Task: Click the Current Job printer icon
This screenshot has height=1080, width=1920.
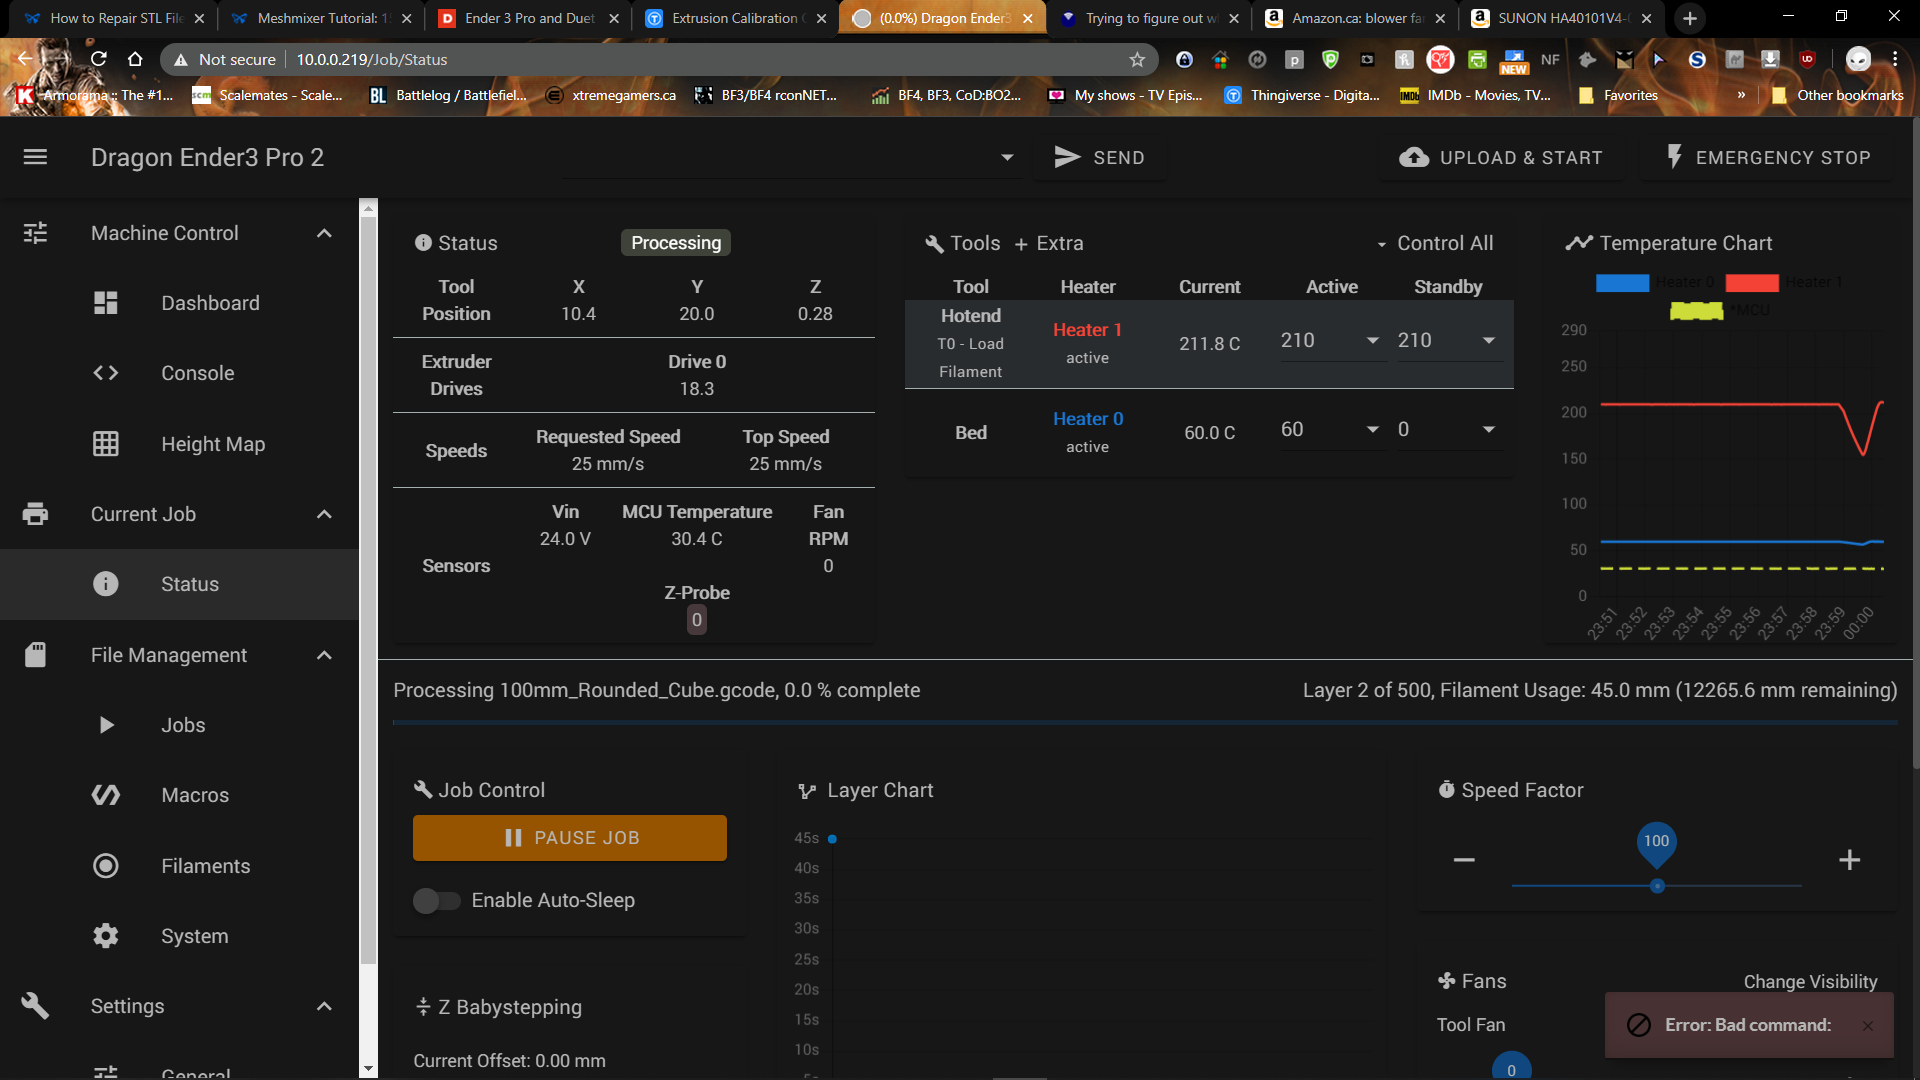Action: click(35, 514)
